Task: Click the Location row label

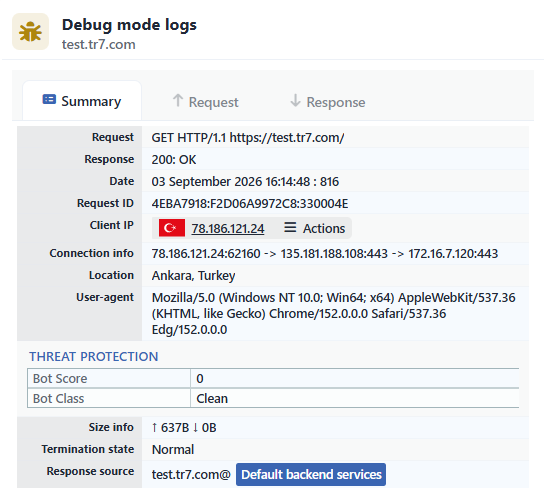Action: click(111, 275)
